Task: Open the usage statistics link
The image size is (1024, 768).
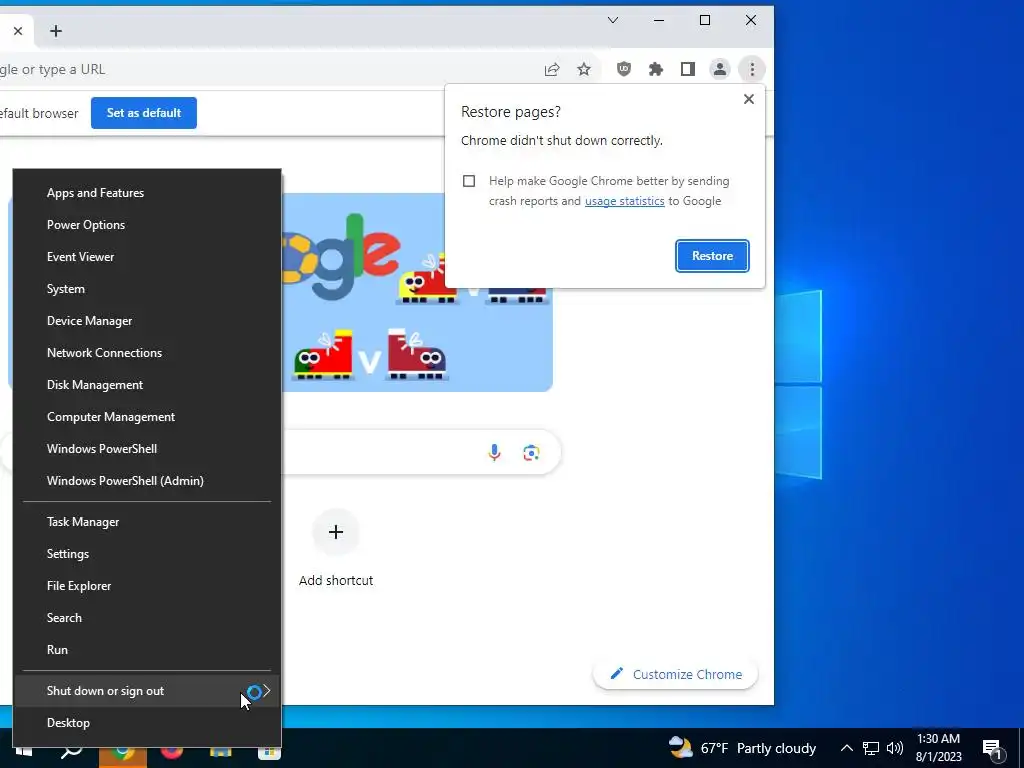Action: tap(624, 201)
